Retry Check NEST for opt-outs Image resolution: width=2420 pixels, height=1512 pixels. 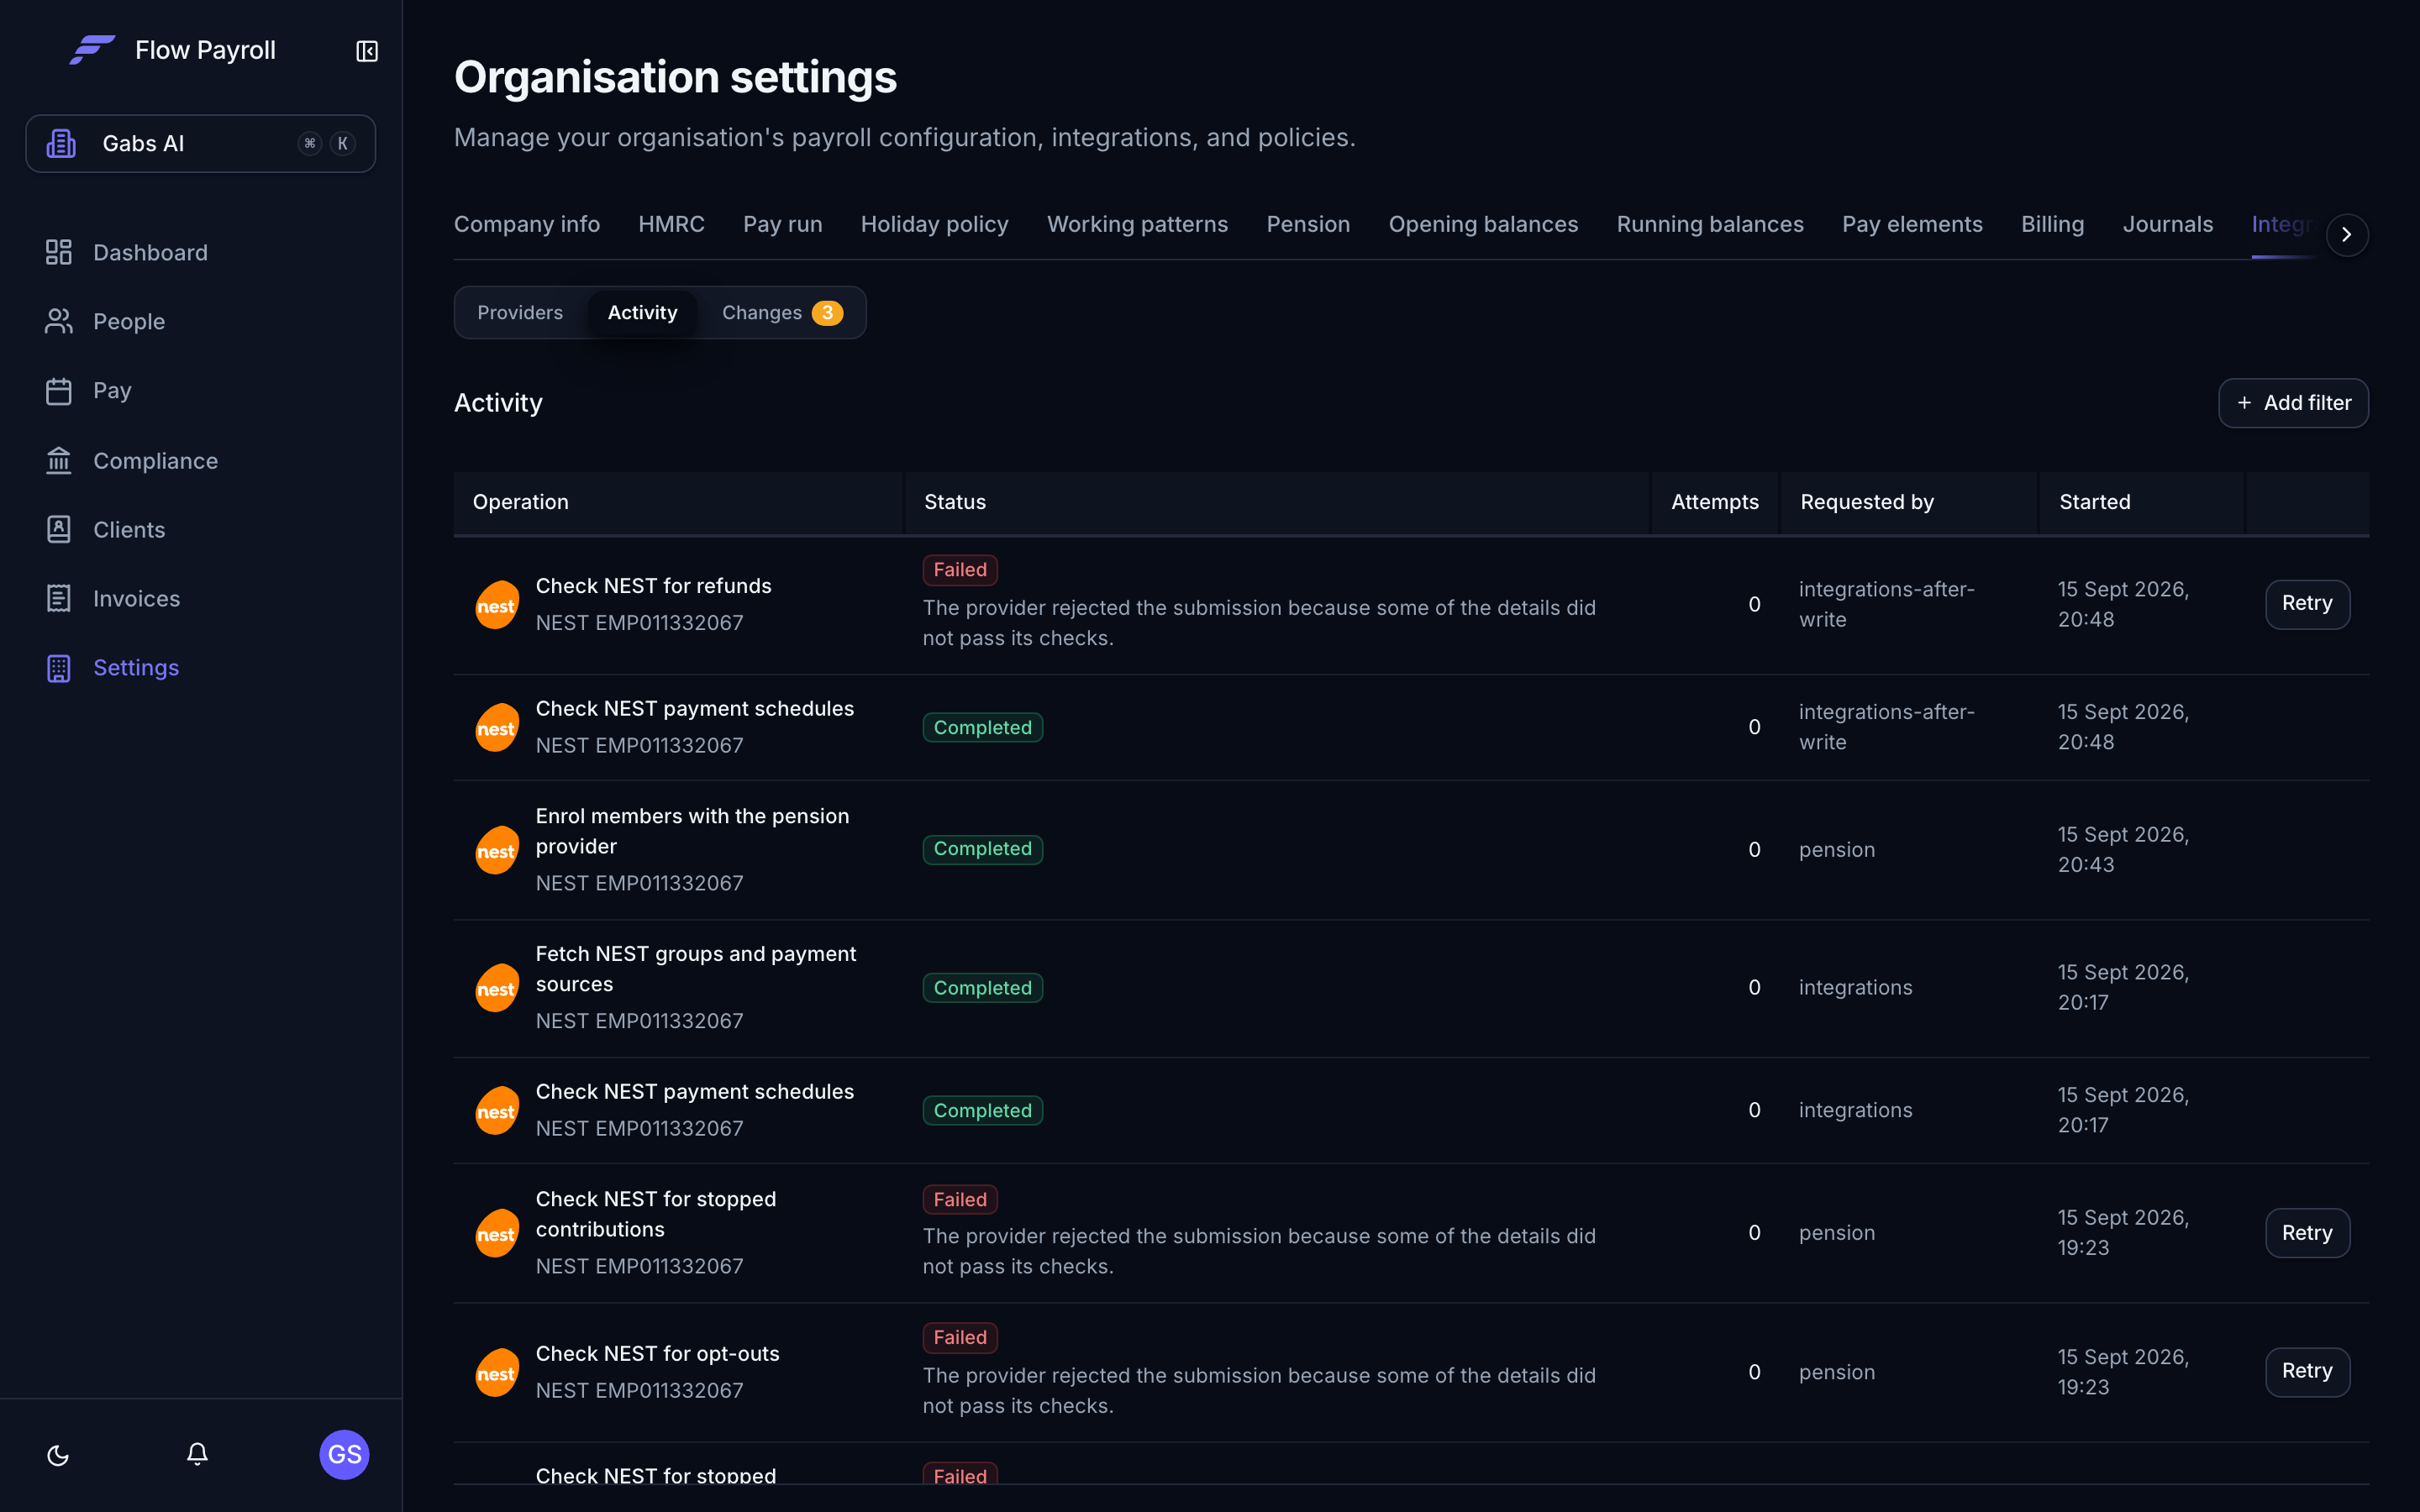2307,1372
